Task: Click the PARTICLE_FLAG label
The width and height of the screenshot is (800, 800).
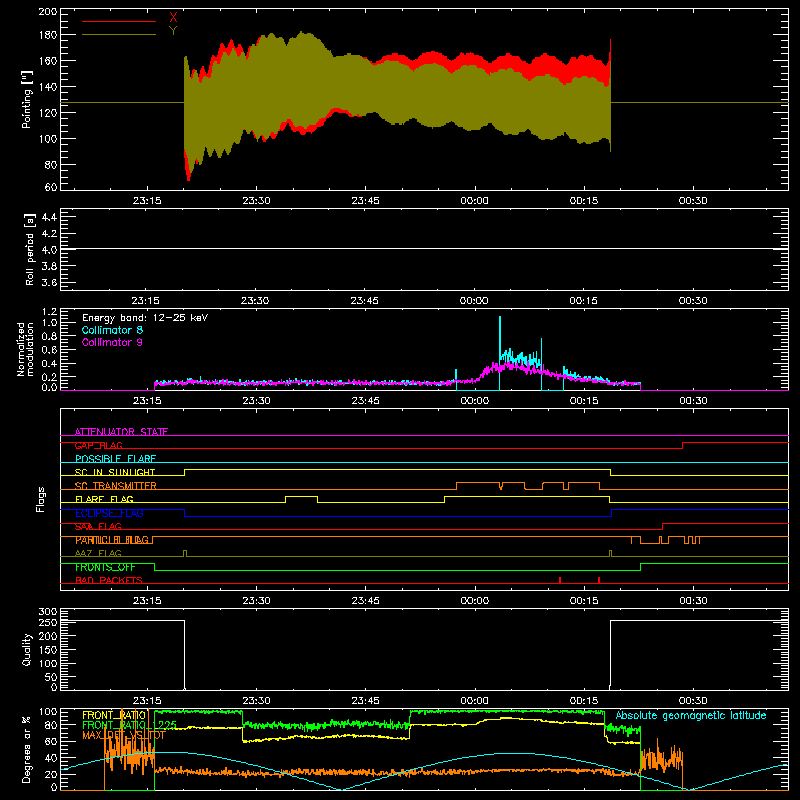Action: point(112,540)
